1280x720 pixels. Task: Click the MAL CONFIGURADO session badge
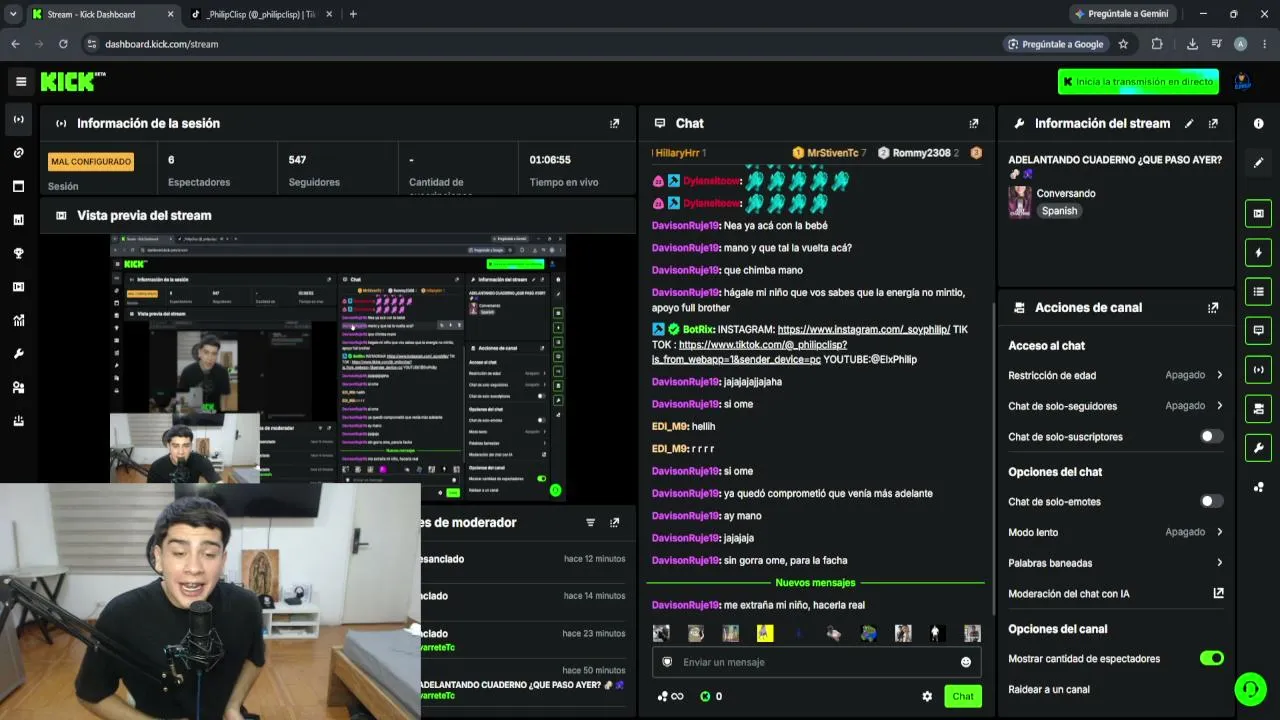(91, 161)
